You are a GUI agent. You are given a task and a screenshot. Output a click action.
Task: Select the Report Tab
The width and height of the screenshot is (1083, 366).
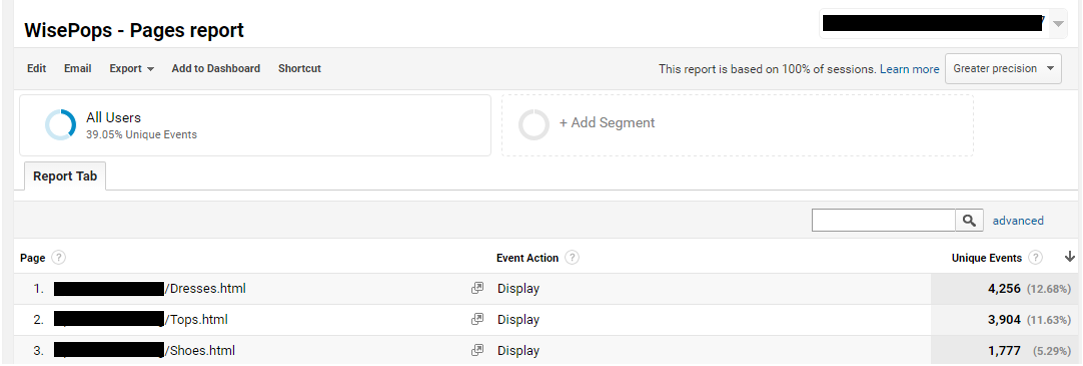(x=65, y=176)
